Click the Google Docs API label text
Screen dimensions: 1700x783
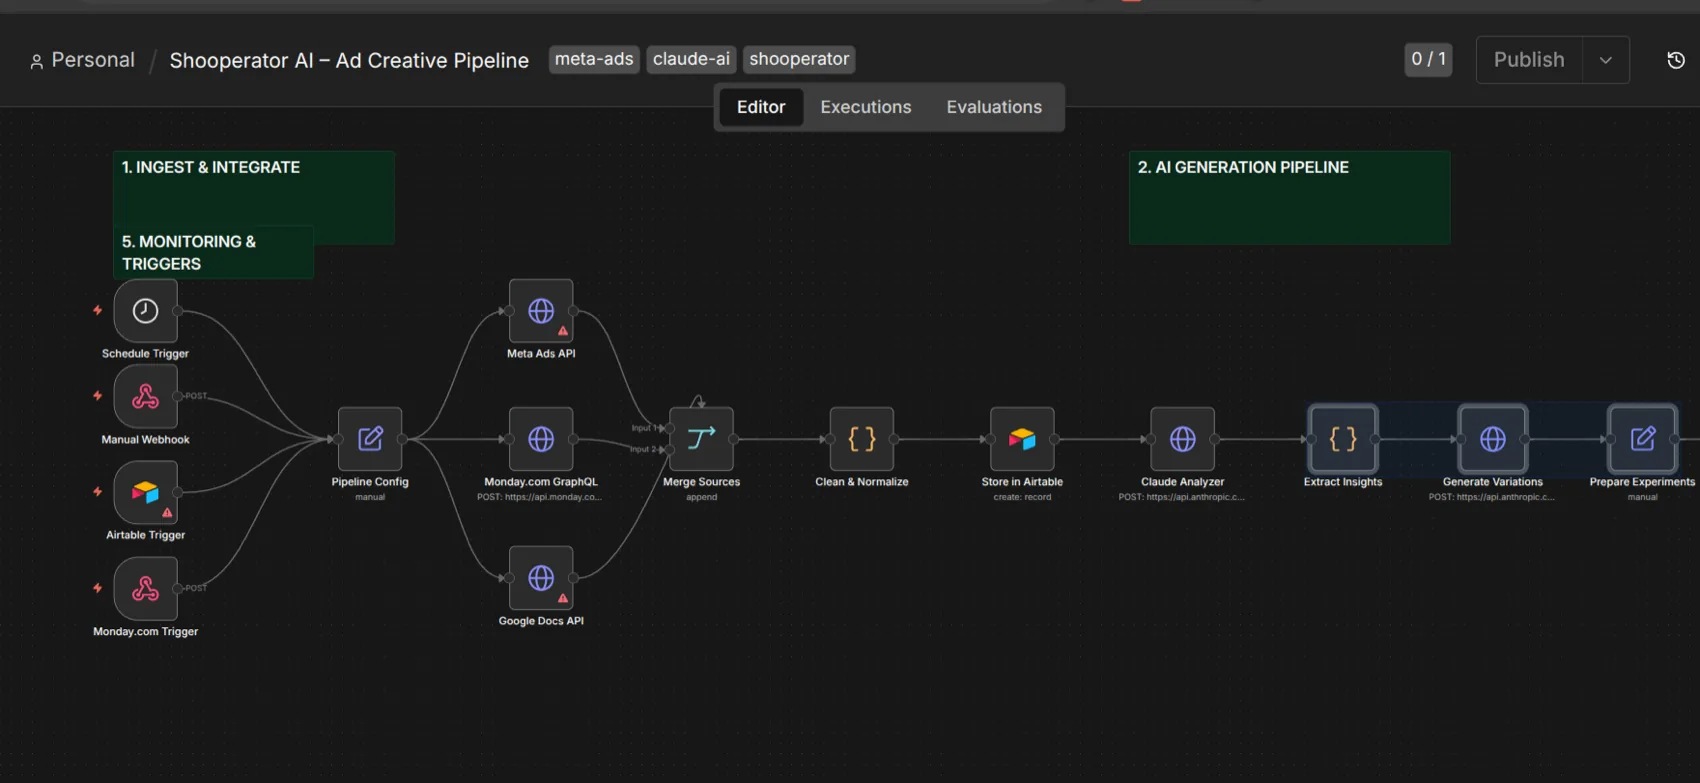(541, 621)
